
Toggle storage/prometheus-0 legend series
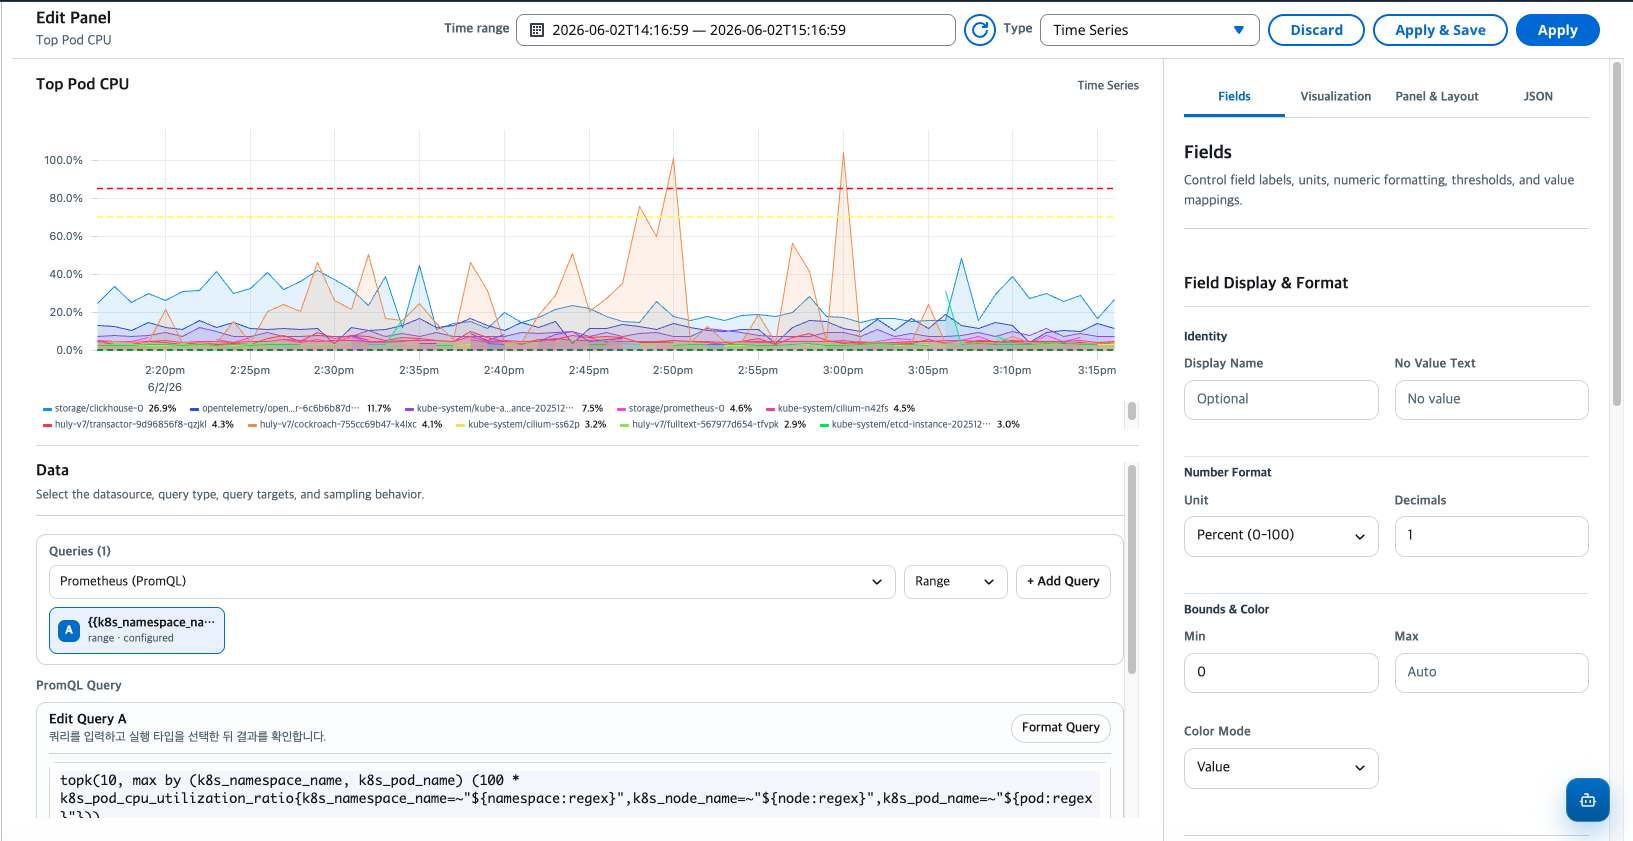[x=684, y=408]
